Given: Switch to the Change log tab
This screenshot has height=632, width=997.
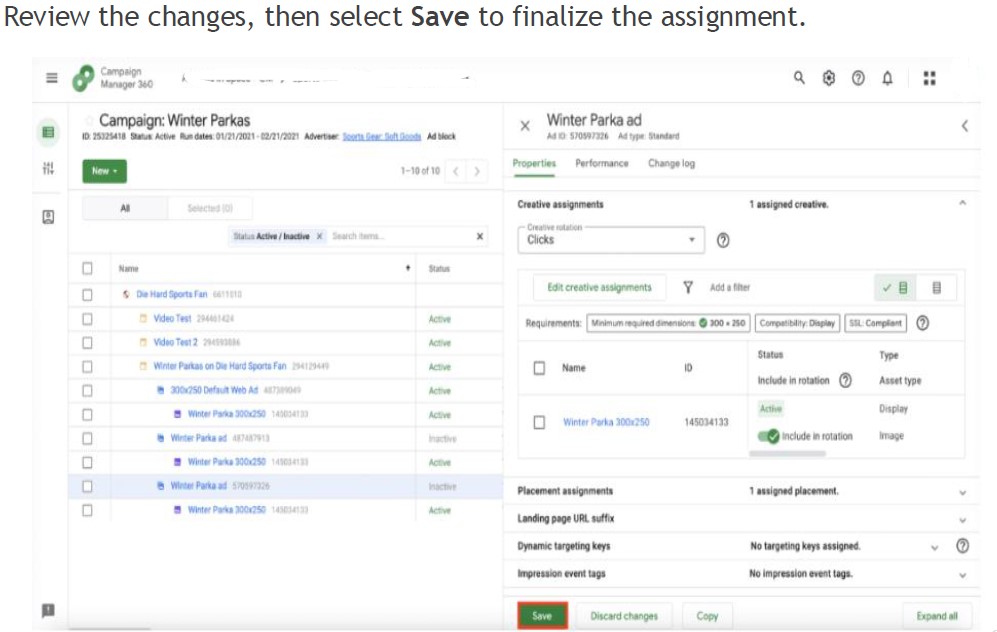Looking at the screenshot, I should tap(671, 163).
